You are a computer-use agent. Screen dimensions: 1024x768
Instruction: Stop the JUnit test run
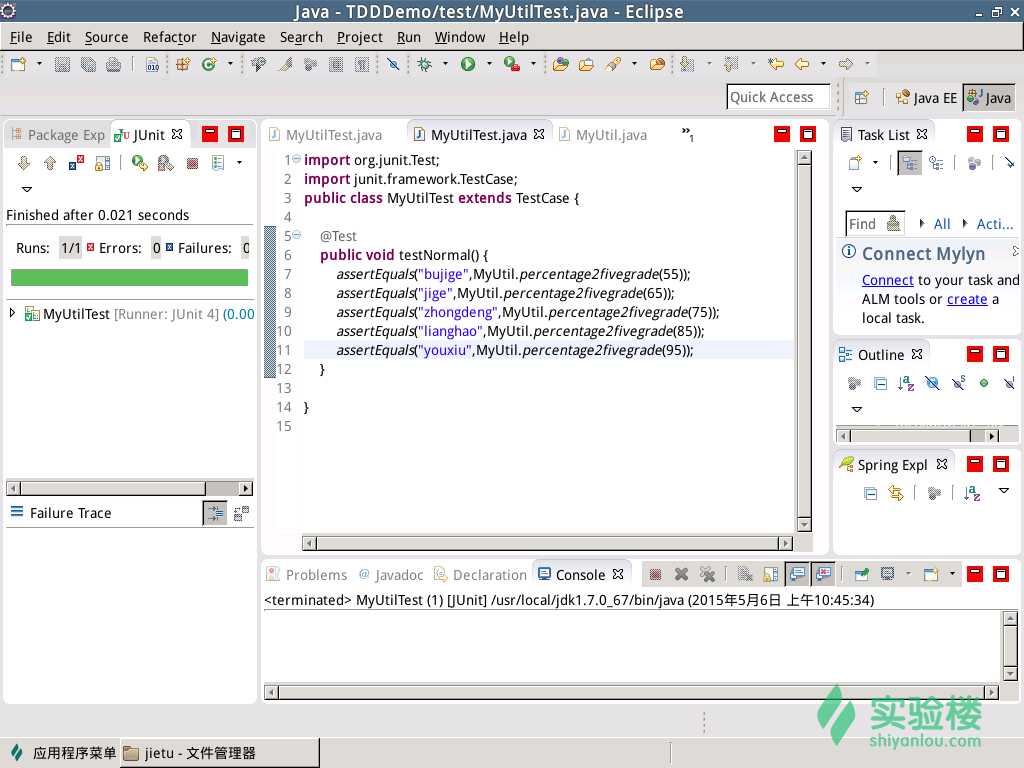pyautogui.click(x=192, y=163)
